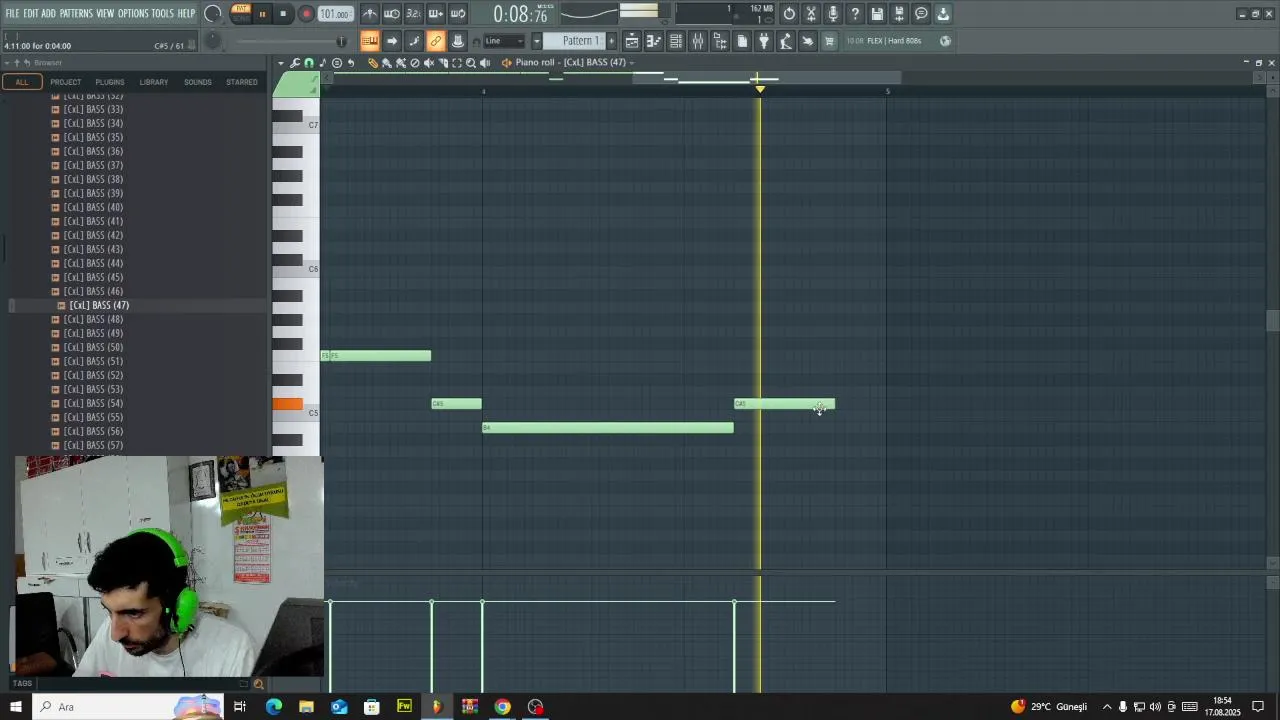Select preset [CxL] BASS (48) in browser
Image resolution: width=1280 pixels, height=720 pixels.
point(93,319)
